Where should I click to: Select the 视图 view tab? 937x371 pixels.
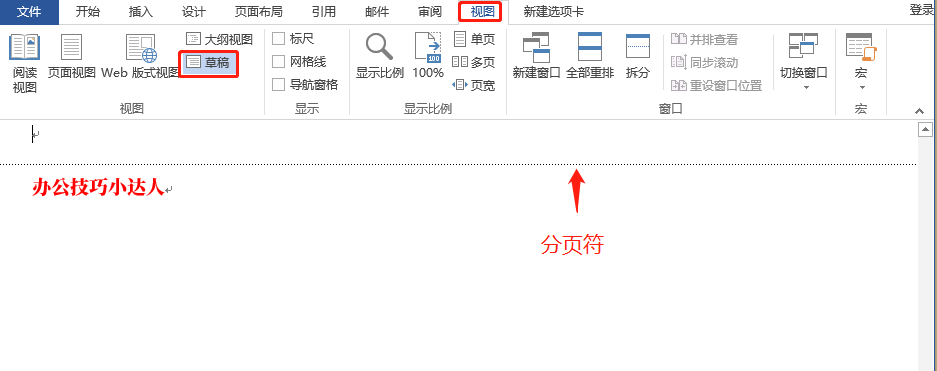click(482, 11)
